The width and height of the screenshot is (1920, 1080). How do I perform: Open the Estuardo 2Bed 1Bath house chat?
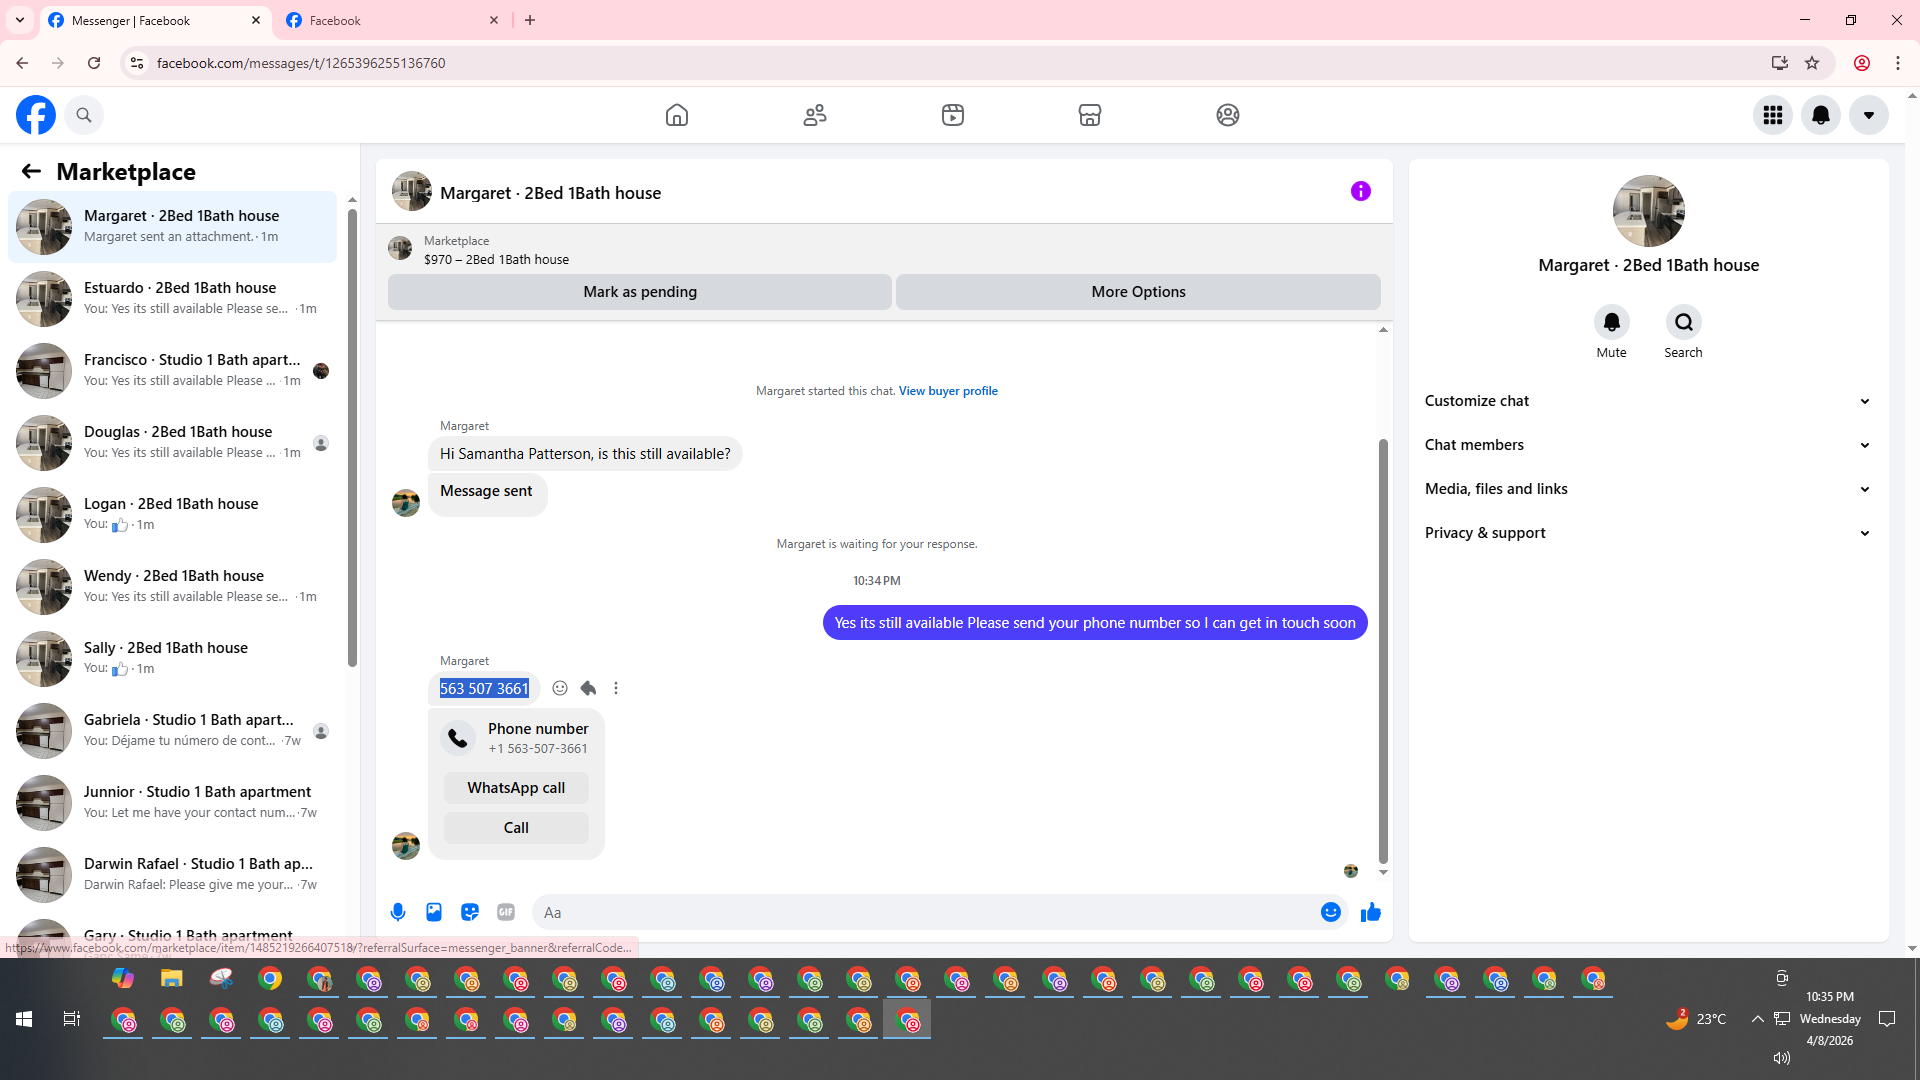coord(180,298)
